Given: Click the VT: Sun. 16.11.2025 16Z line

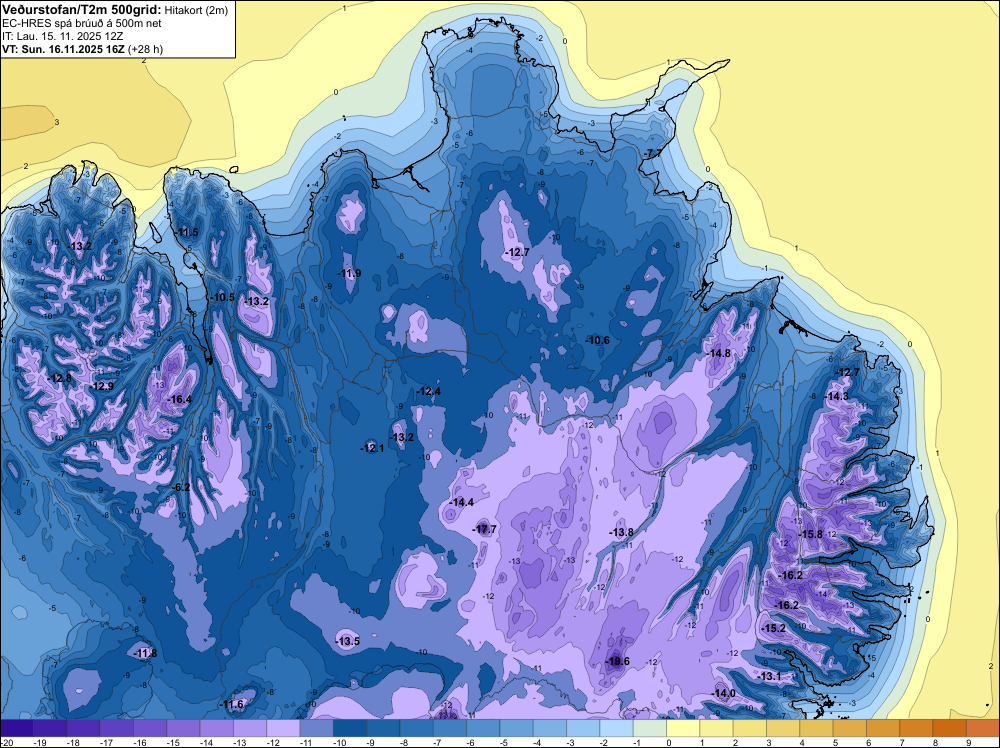Looking at the screenshot, I should tap(82, 49).
